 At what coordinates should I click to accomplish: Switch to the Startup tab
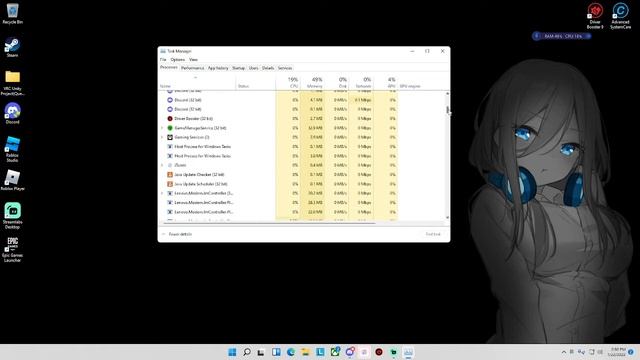tap(238, 68)
